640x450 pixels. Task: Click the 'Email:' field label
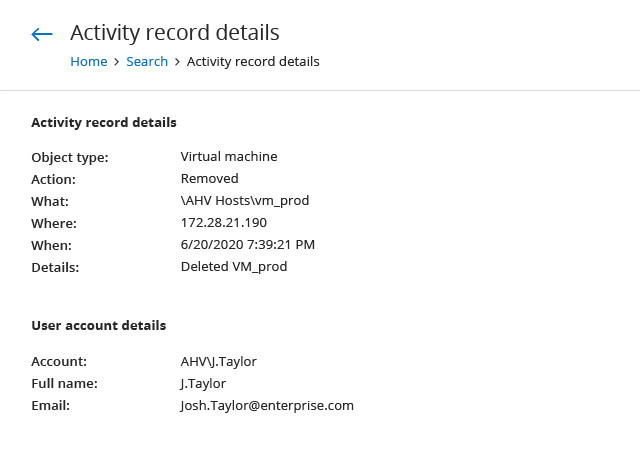(x=50, y=406)
